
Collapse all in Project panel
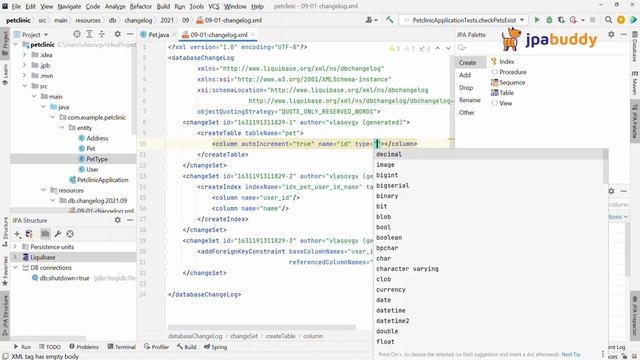click(x=102, y=34)
